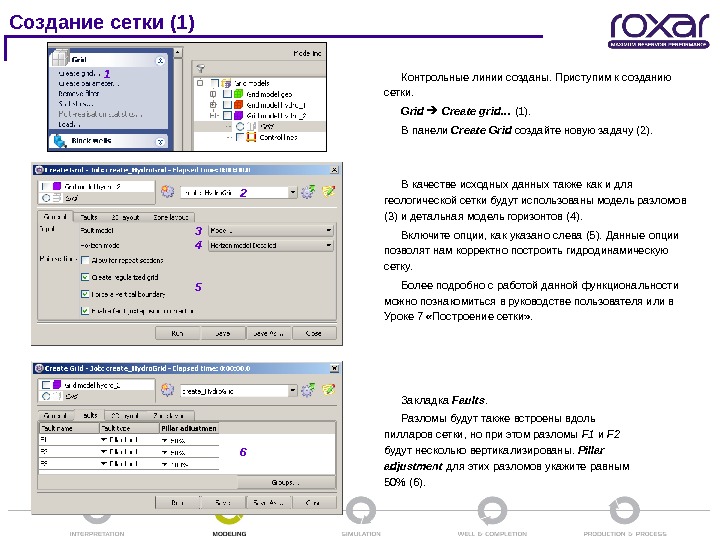Click Save As... button in Faults dialog
This screenshot has width=720, height=540.
point(268,502)
